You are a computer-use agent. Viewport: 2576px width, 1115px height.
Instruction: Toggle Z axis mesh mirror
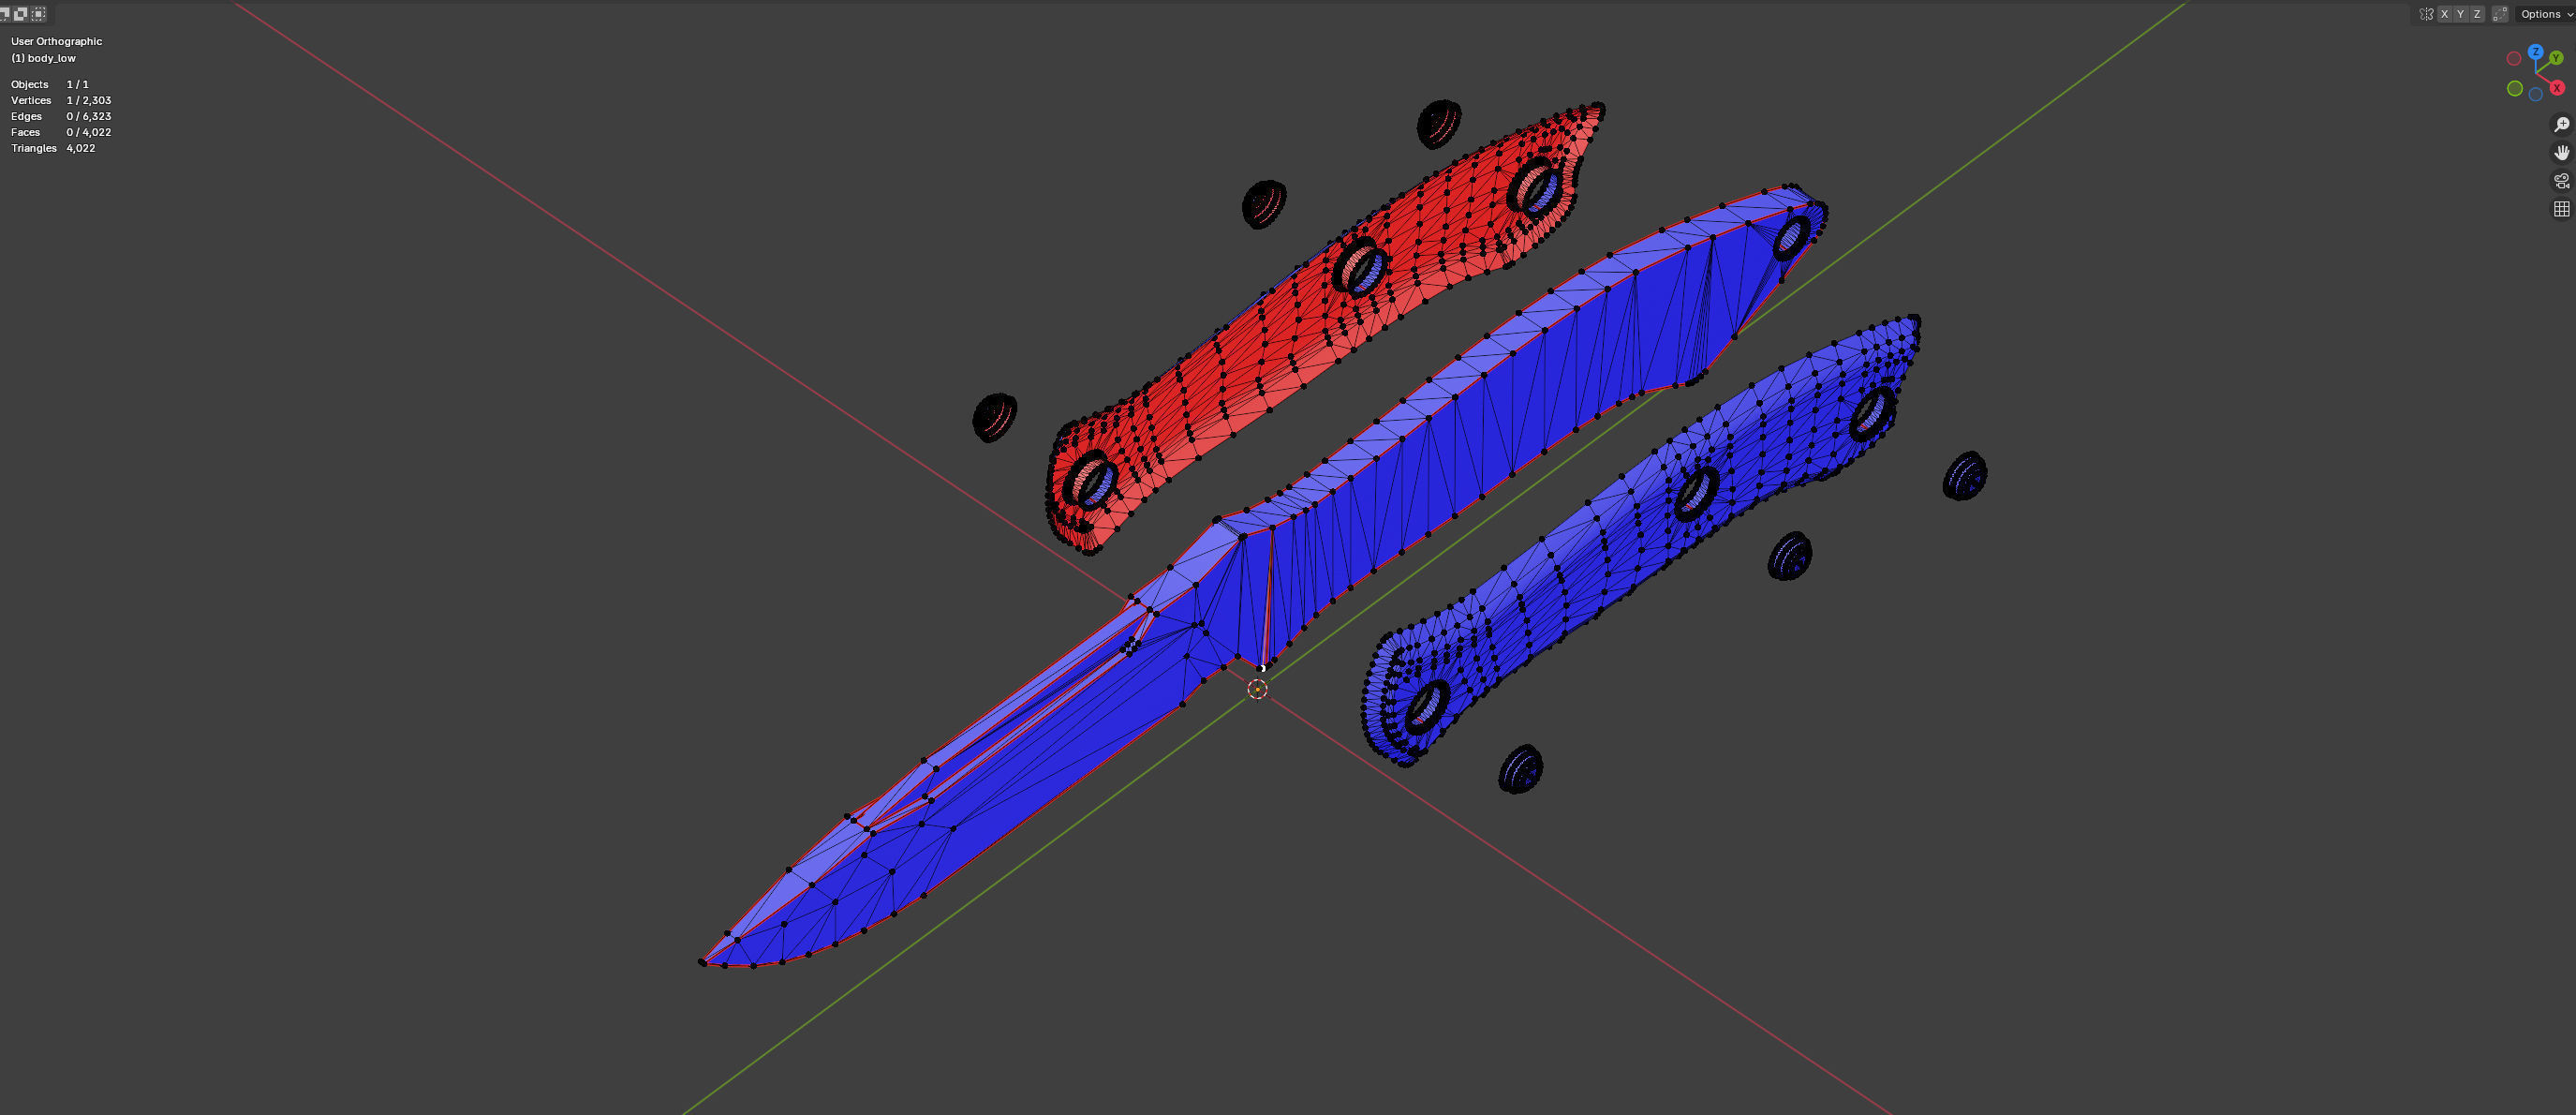[x=2477, y=14]
